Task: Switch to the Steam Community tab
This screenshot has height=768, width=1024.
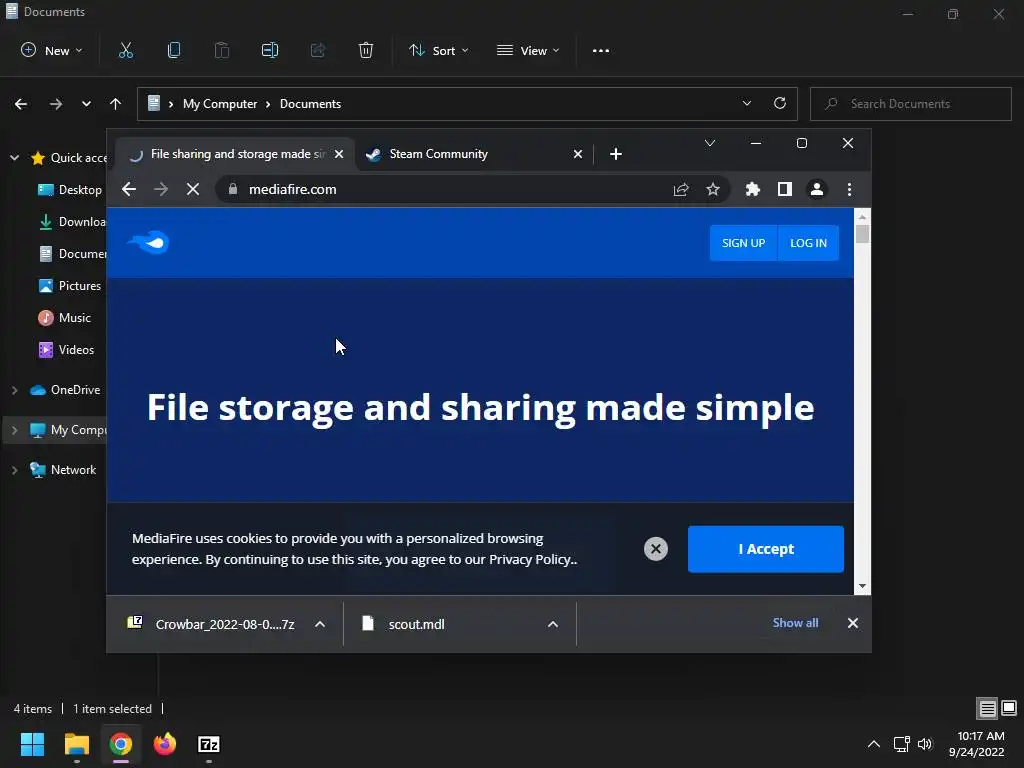Action: coord(473,154)
